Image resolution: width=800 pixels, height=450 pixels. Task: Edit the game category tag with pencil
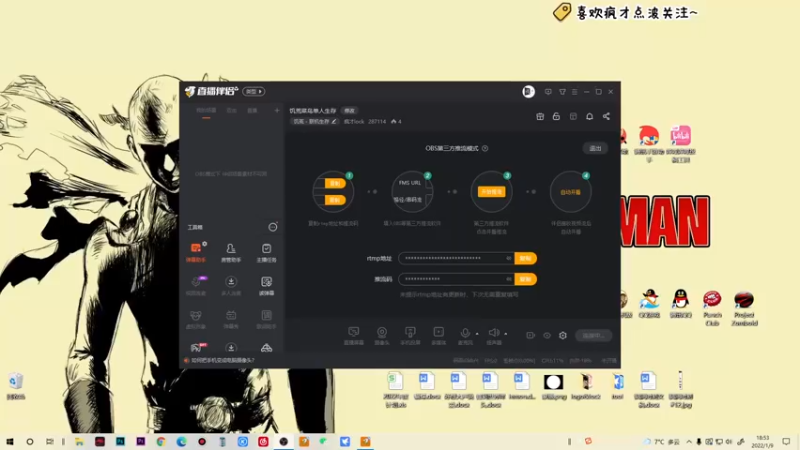tap(314, 121)
